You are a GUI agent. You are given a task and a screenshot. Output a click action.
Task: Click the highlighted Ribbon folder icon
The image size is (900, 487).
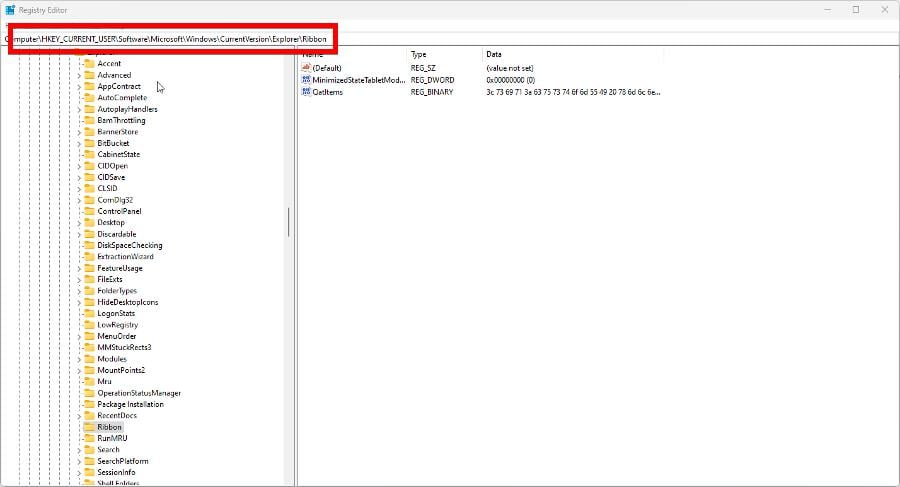click(89, 427)
